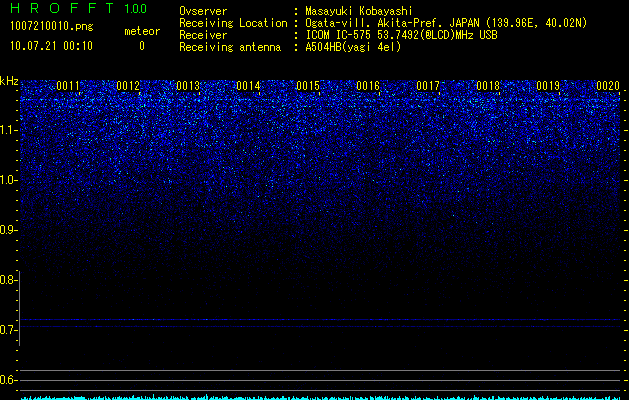Viewport: 629px width, 400px height.
Task: Click the 1.1 kHz axis label
Action: point(8,130)
